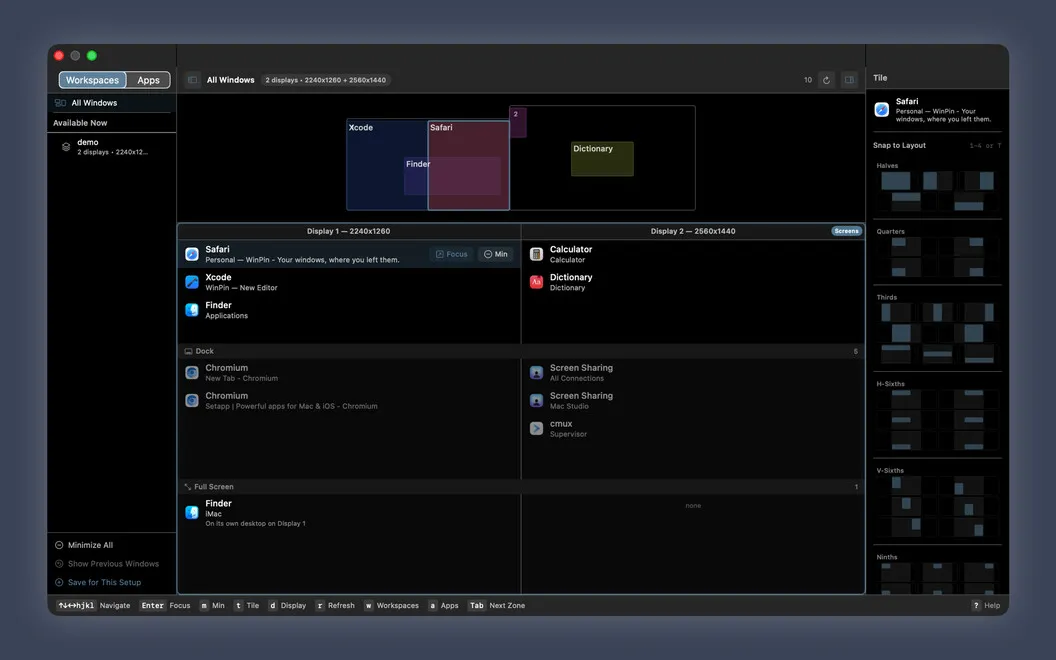Click the Save for This Setup plus icon
Image resolution: width=1056 pixels, height=660 pixels.
(59, 583)
